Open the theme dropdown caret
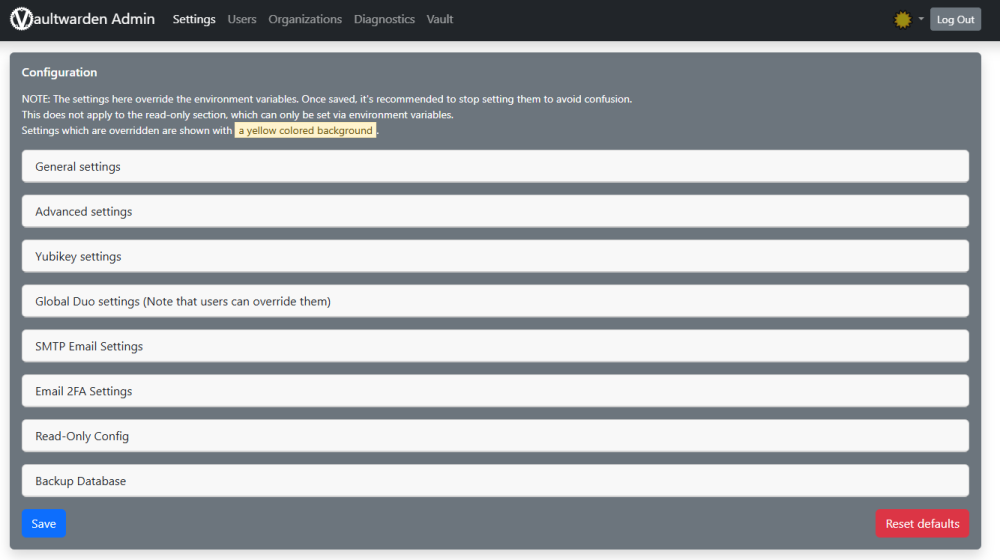This screenshot has width=1000, height=560. click(921, 19)
